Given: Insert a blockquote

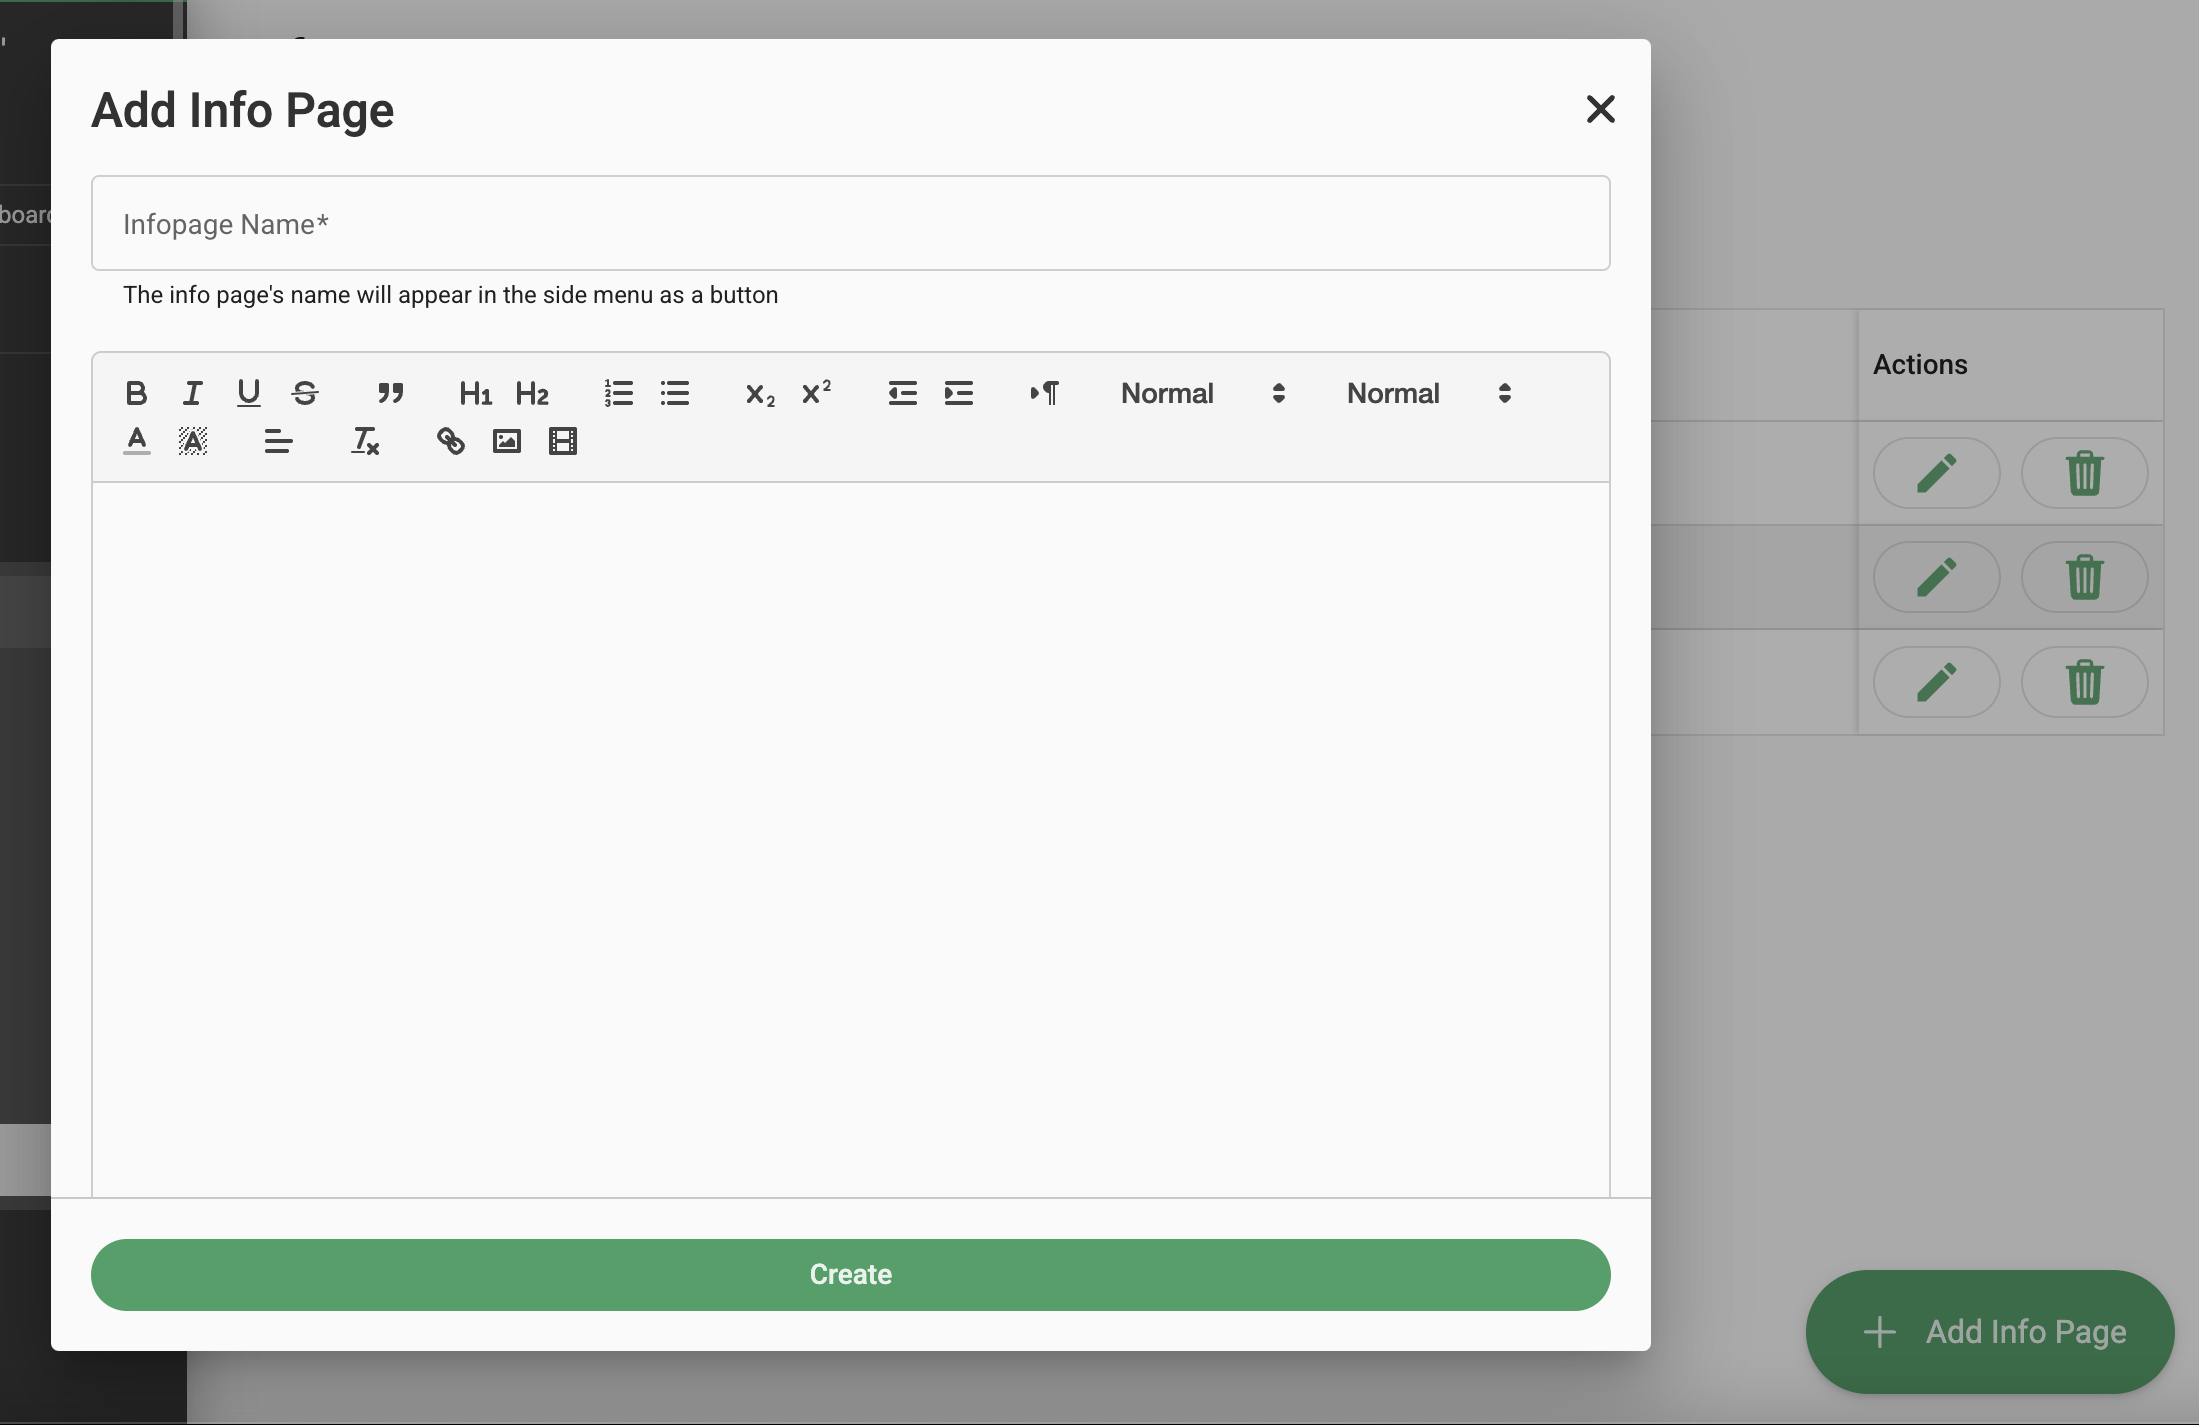Looking at the screenshot, I should [x=390, y=393].
